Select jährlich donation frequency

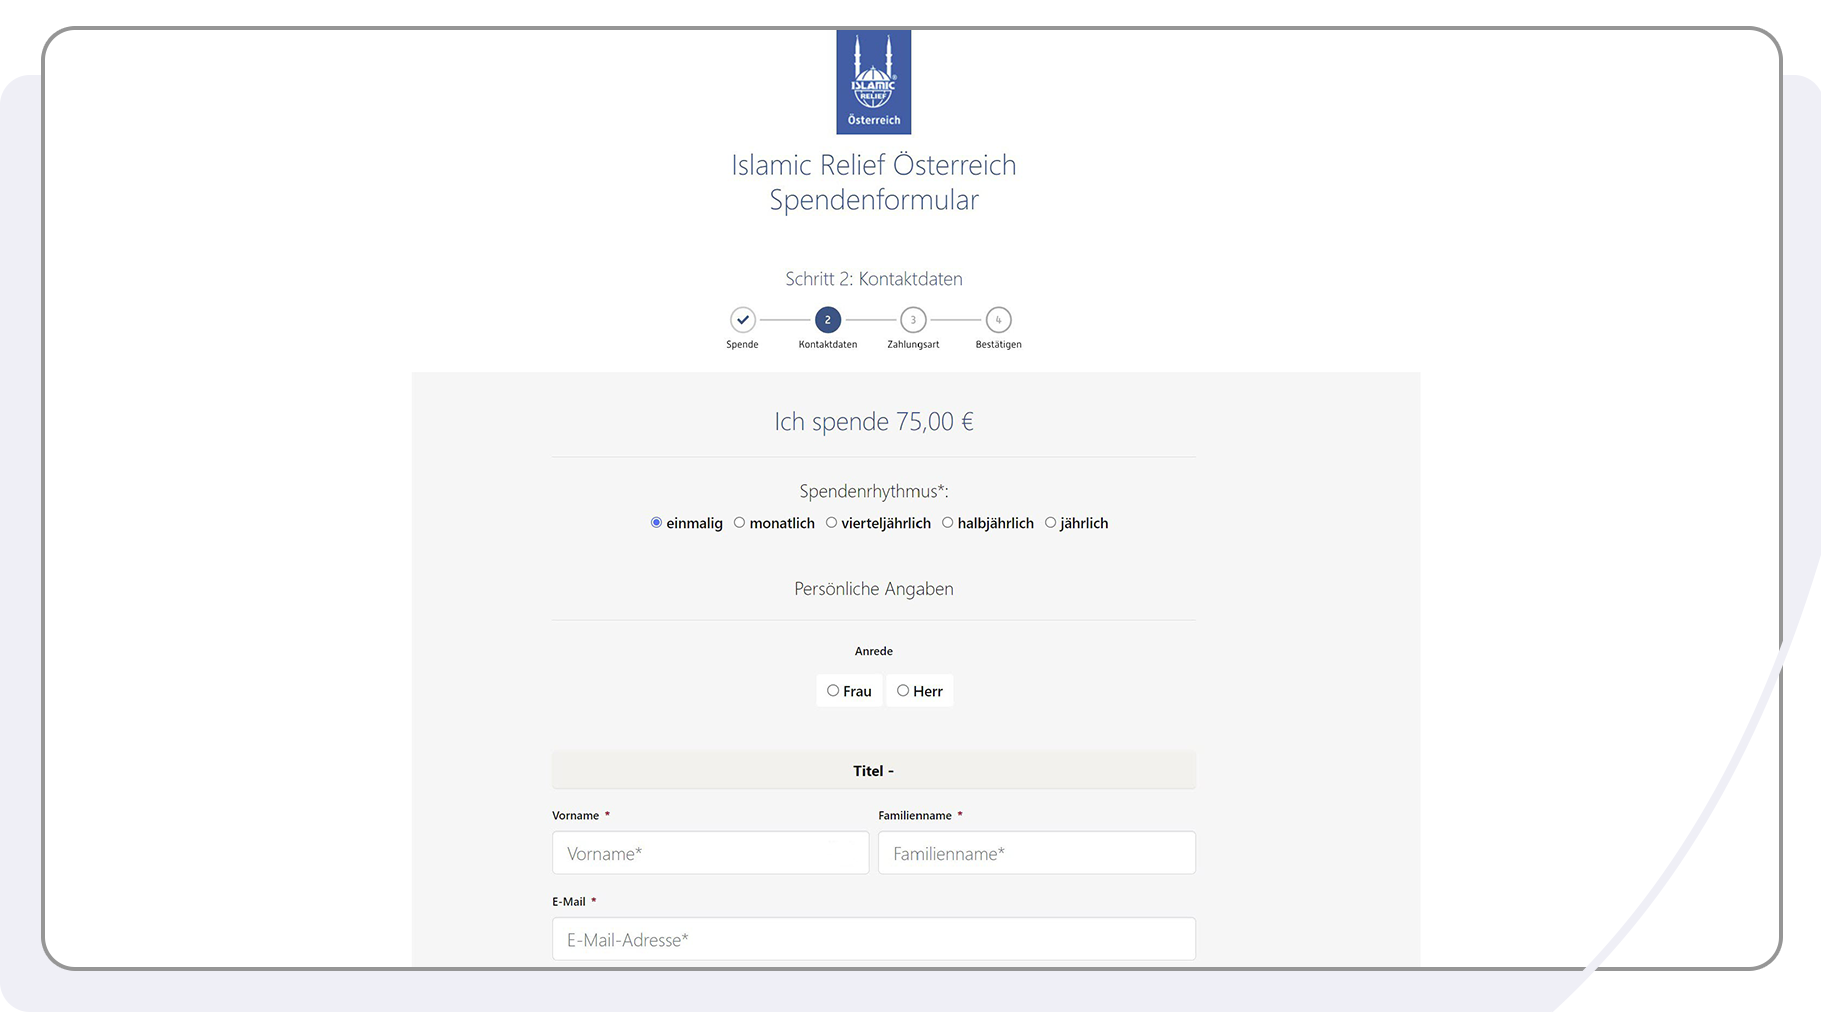coord(1050,522)
